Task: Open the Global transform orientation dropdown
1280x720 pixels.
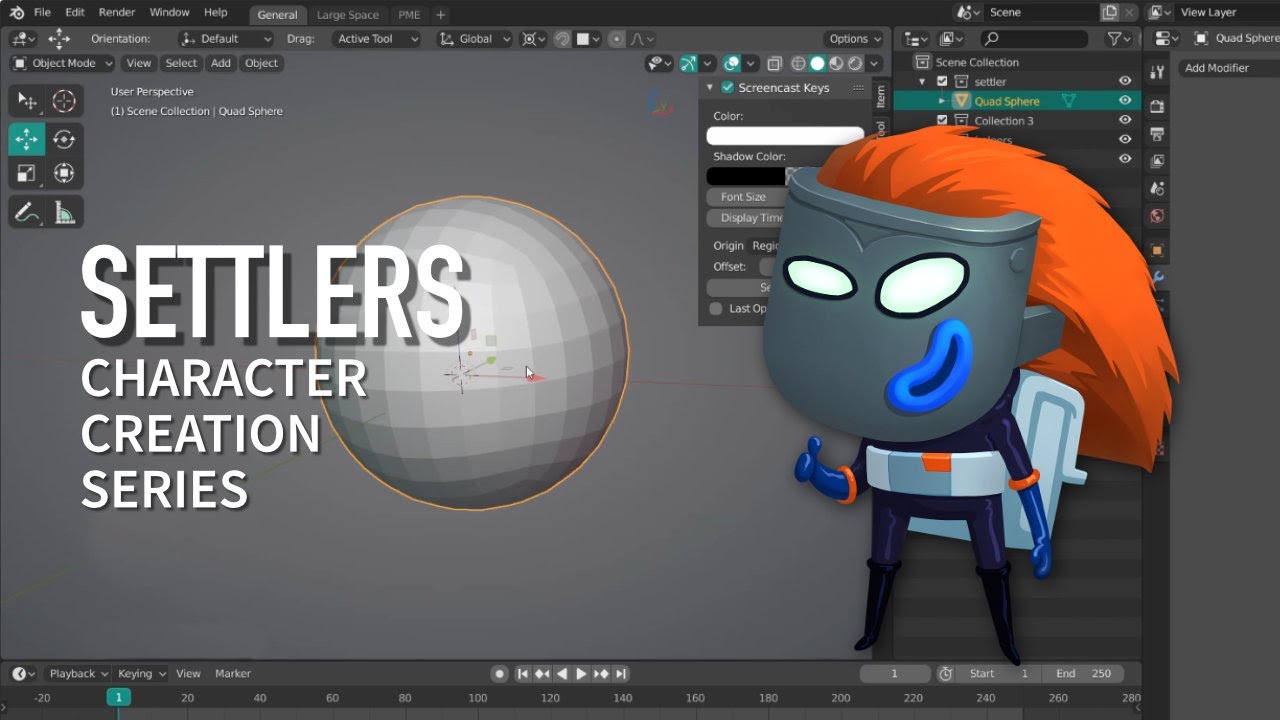Action: tap(475, 39)
